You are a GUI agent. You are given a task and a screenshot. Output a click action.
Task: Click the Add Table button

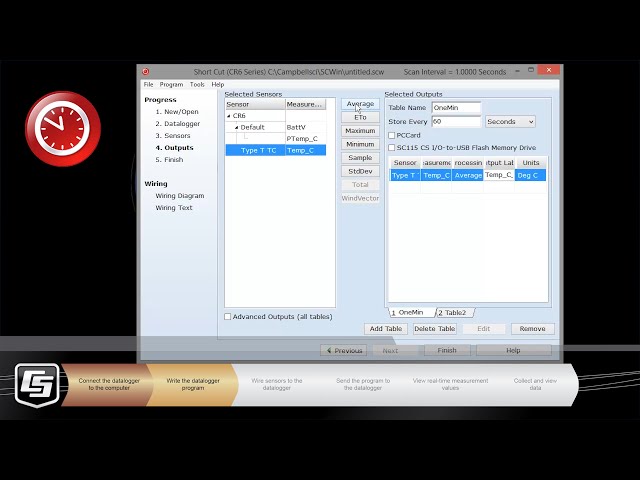(386, 329)
